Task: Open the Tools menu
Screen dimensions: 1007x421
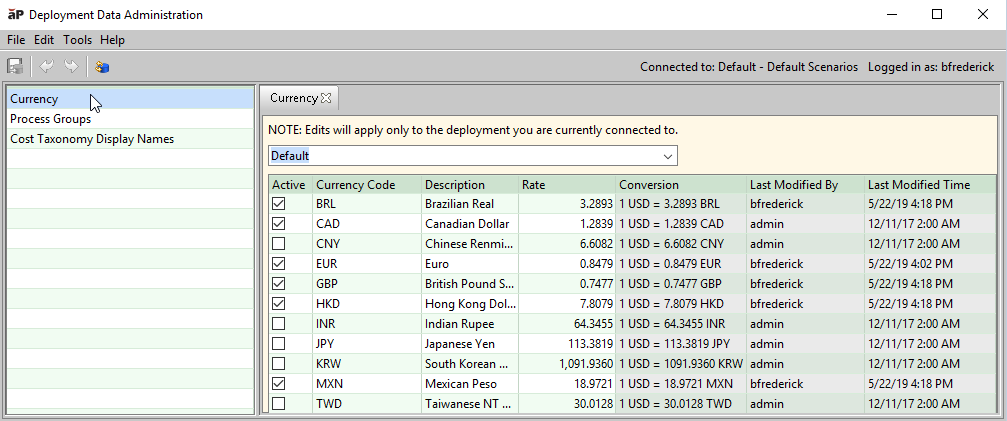Action: (x=77, y=40)
